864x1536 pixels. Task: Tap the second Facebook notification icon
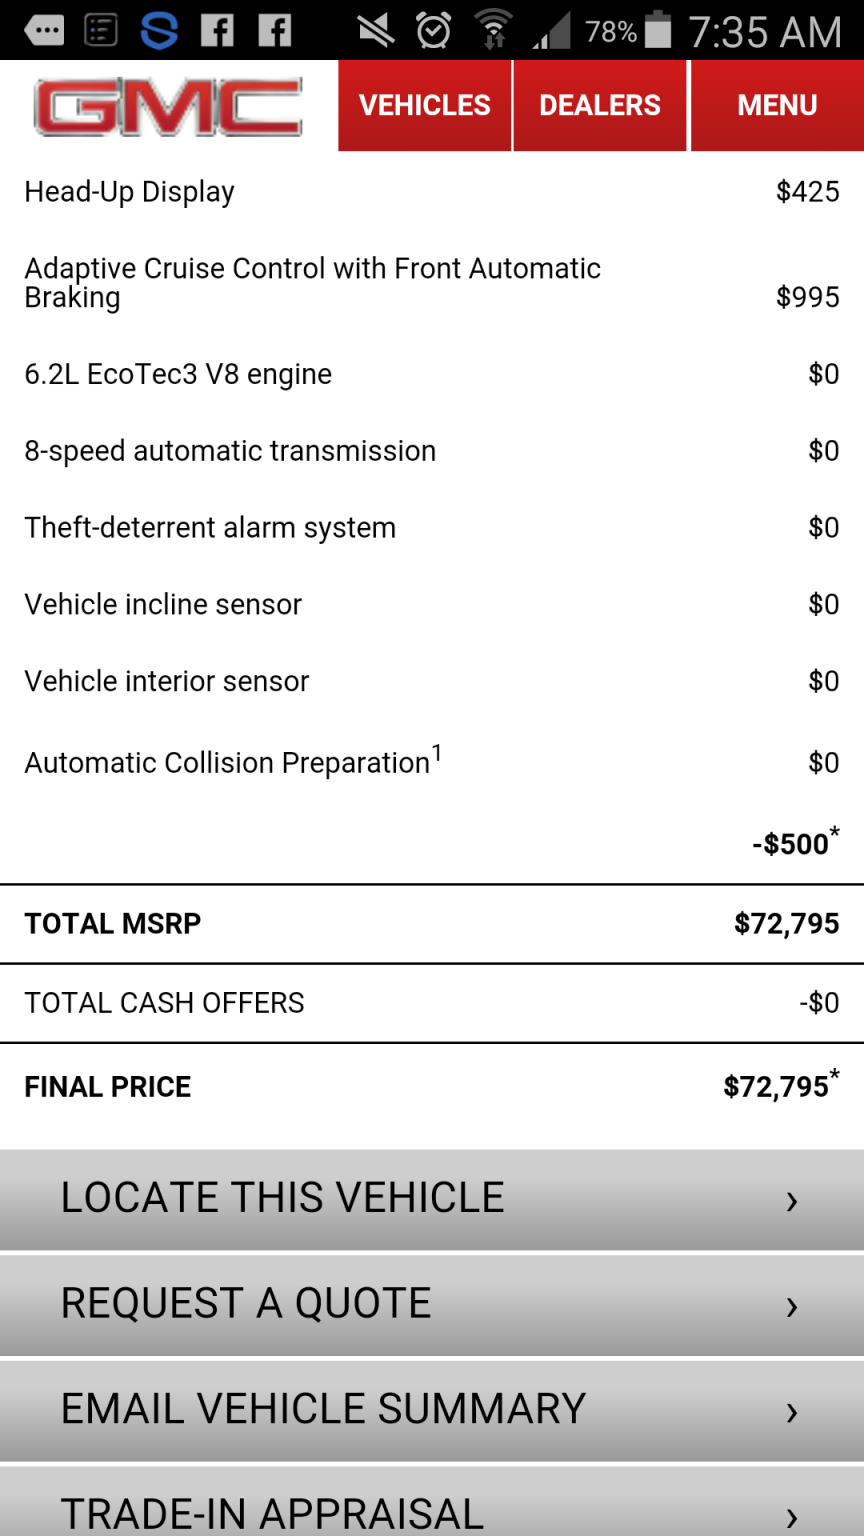point(275,31)
